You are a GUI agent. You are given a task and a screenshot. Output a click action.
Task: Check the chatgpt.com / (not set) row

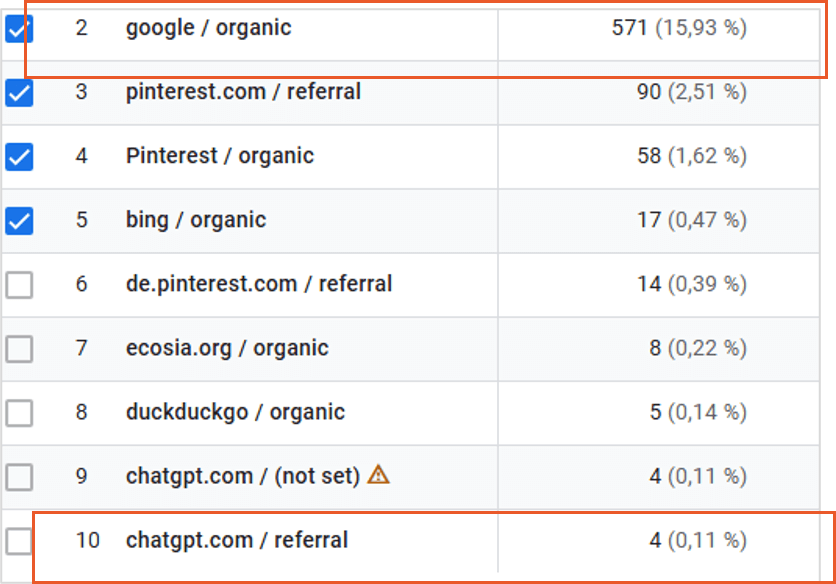[18, 477]
